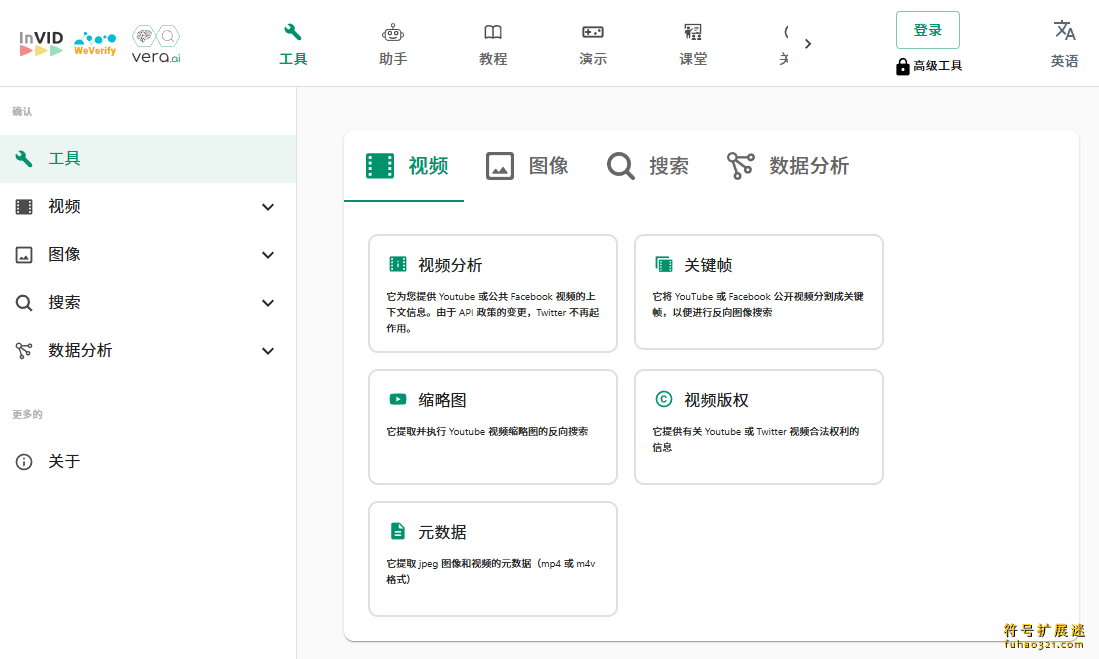Click the vera.ai logo
This screenshot has width=1099, height=659.
pyautogui.click(x=156, y=44)
